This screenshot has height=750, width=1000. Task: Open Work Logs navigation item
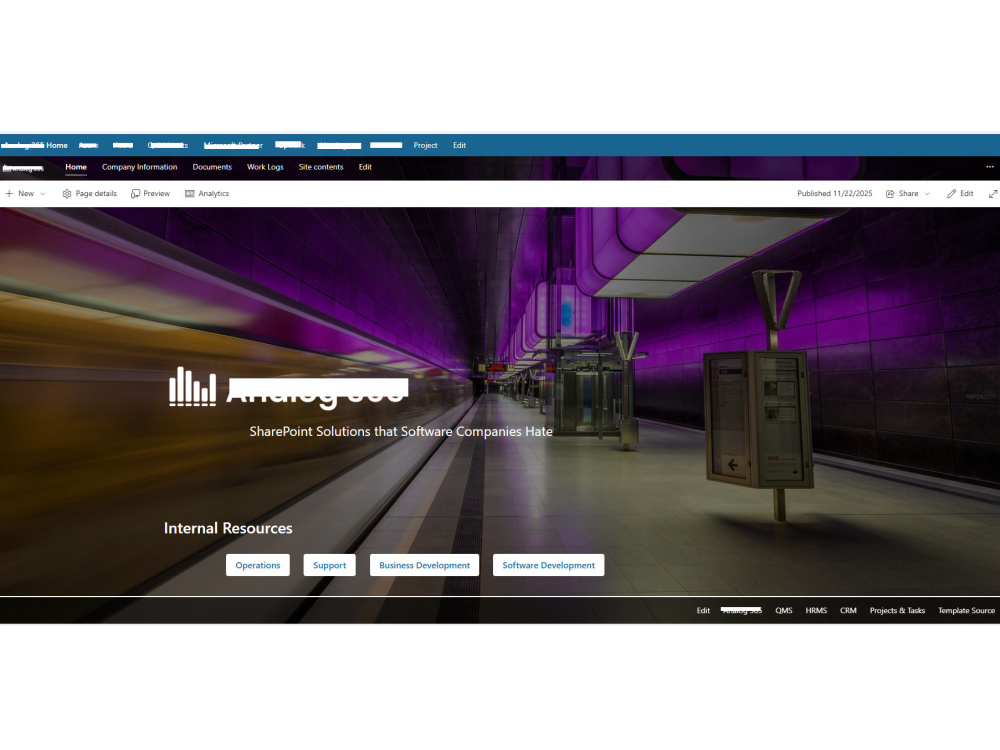[x=265, y=167]
